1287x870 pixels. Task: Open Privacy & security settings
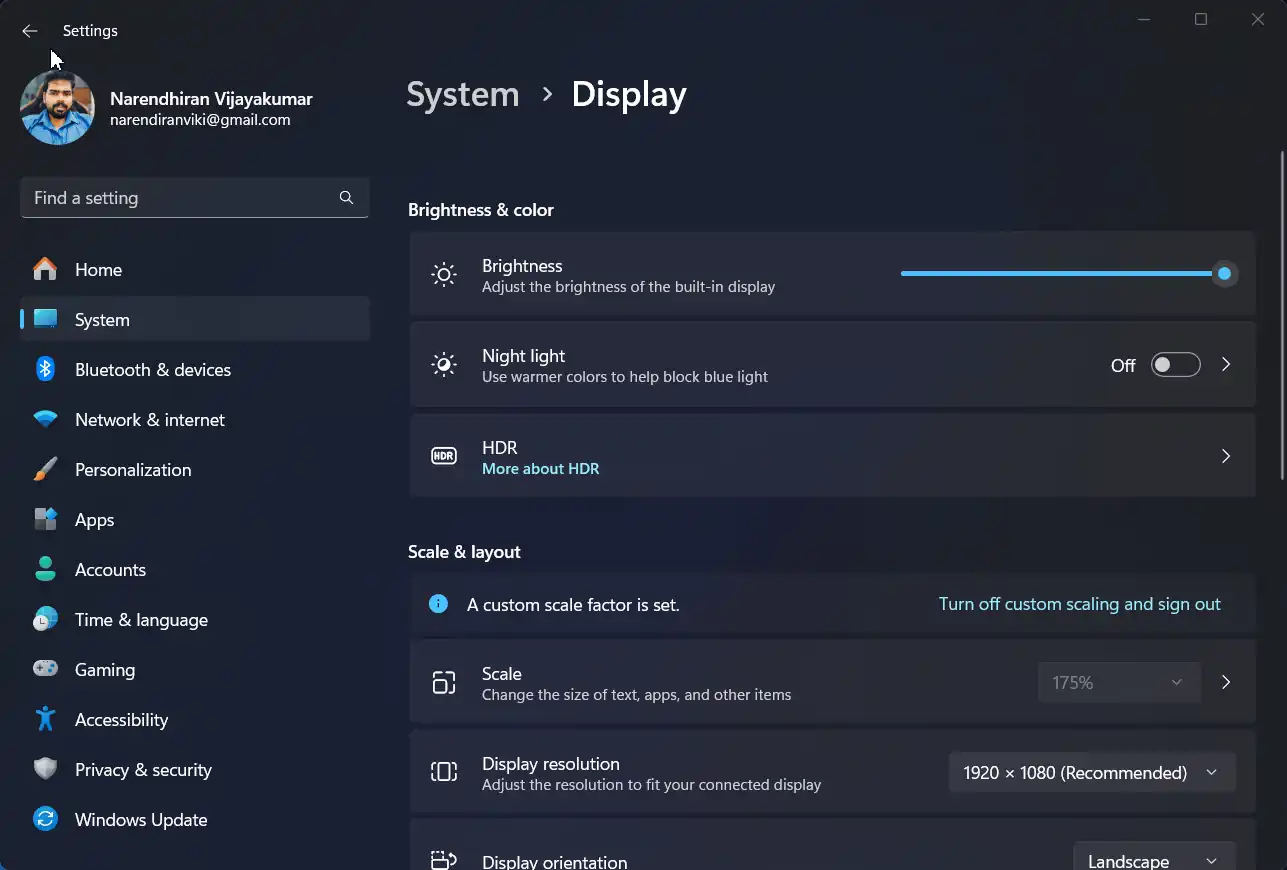195,769
